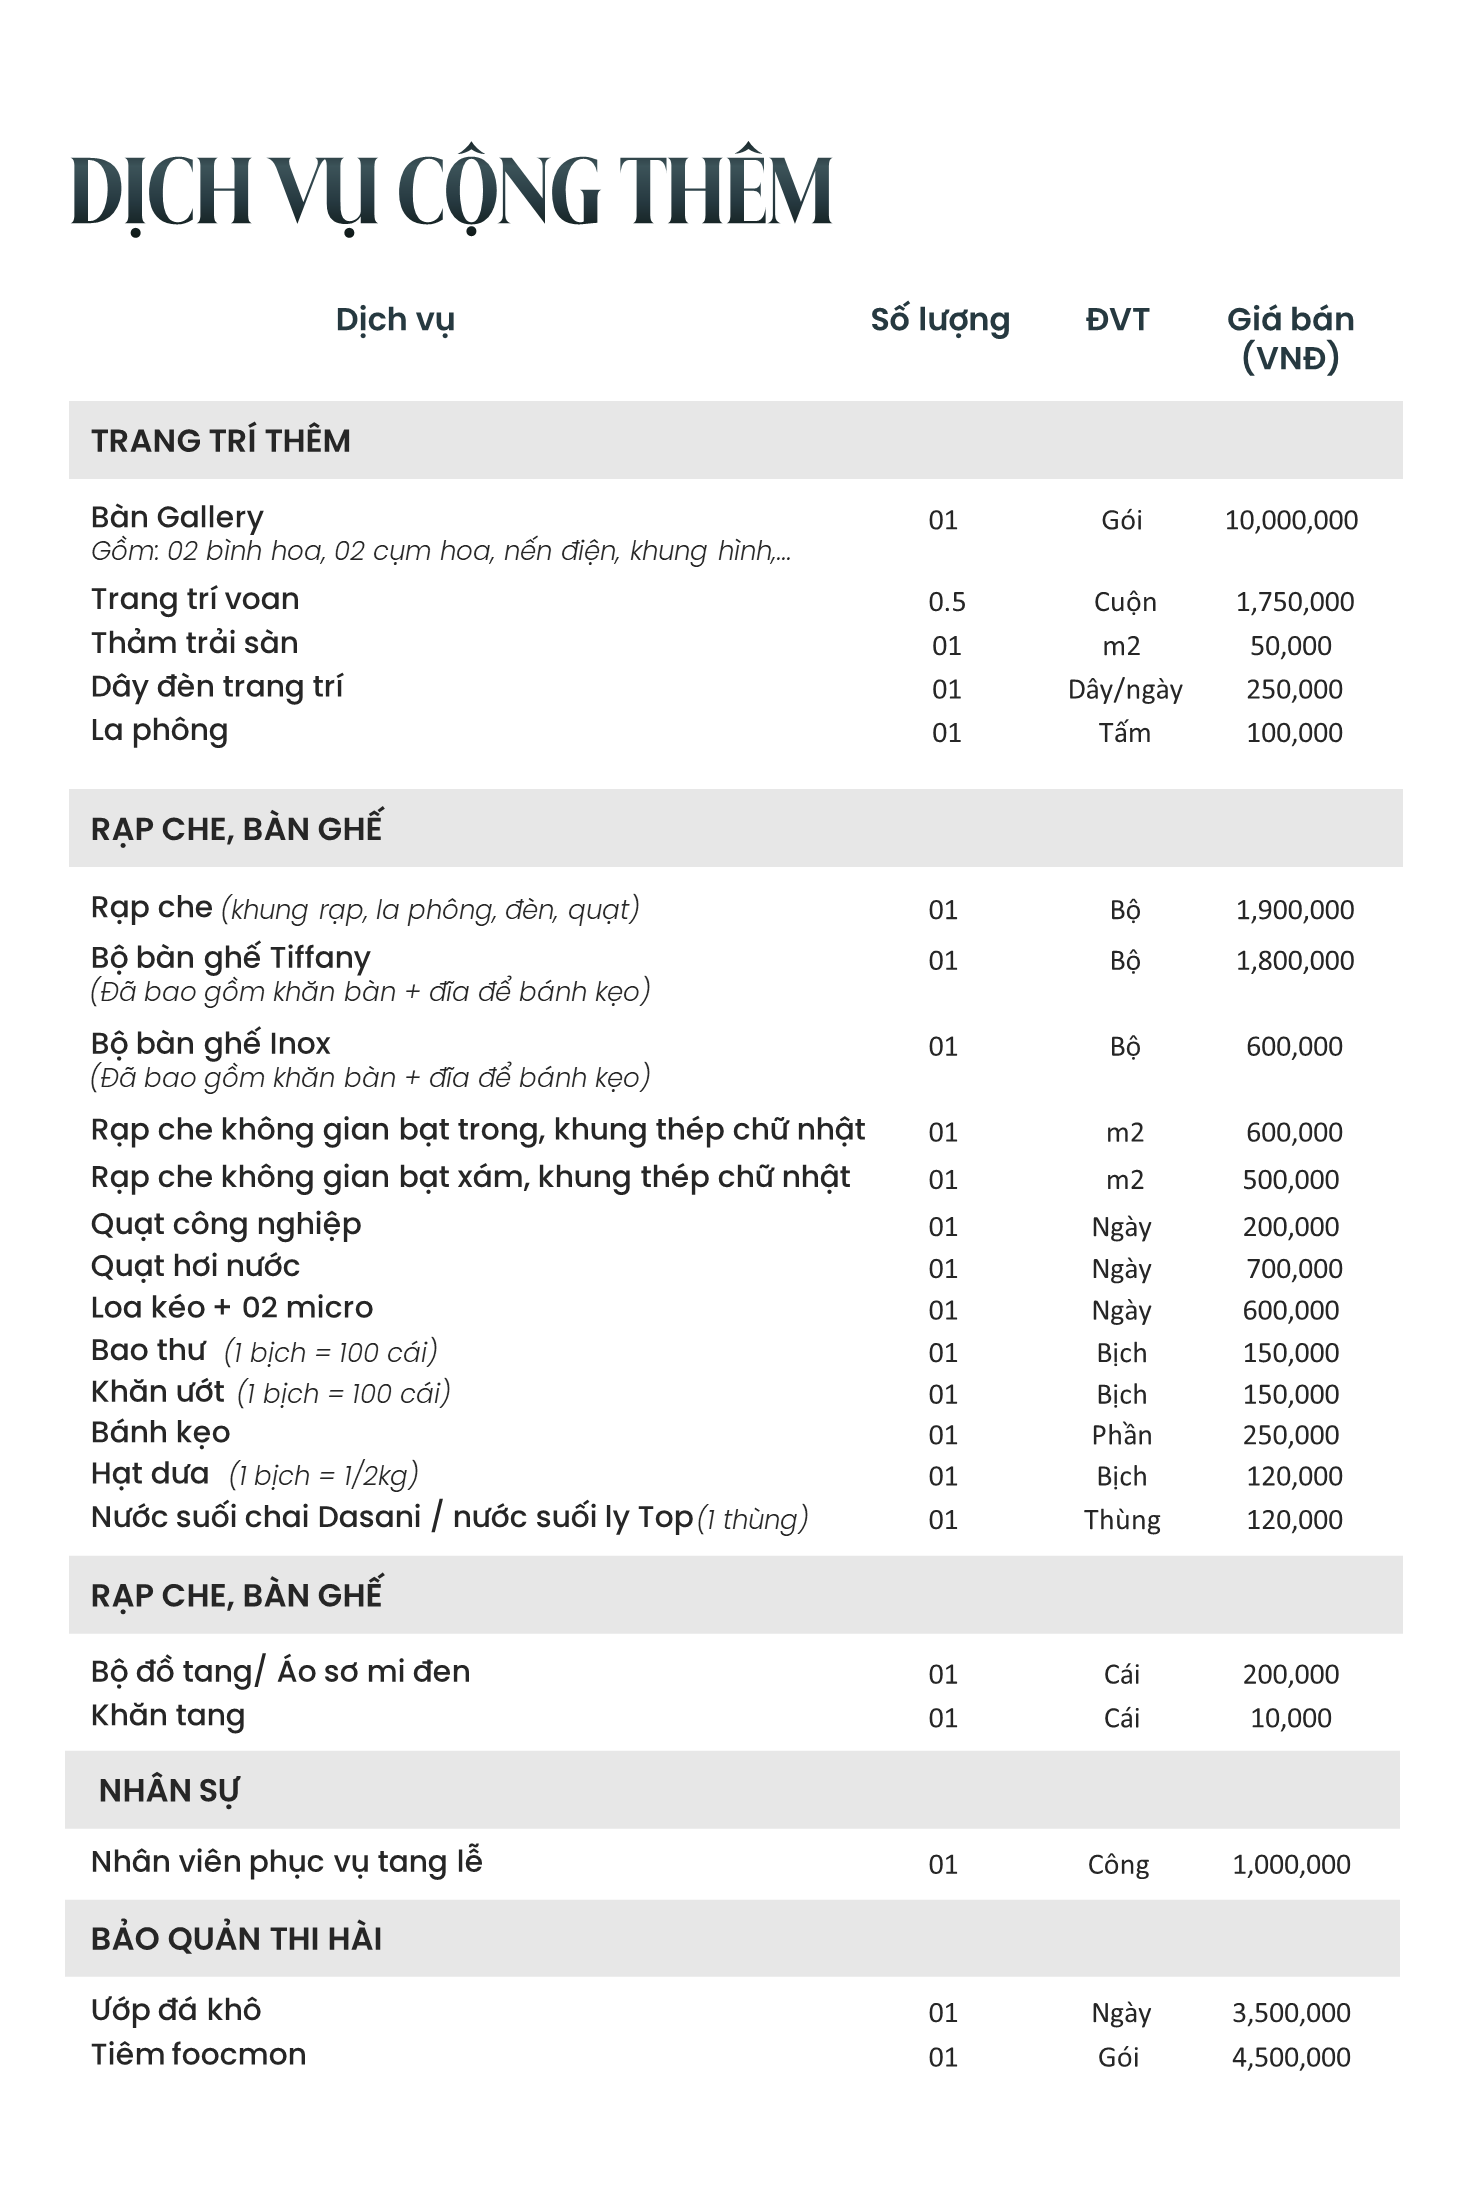Image resolution: width=1472 pixels, height=2206 pixels.
Task: Click the 'Số lượng' column header
Action: (940, 320)
